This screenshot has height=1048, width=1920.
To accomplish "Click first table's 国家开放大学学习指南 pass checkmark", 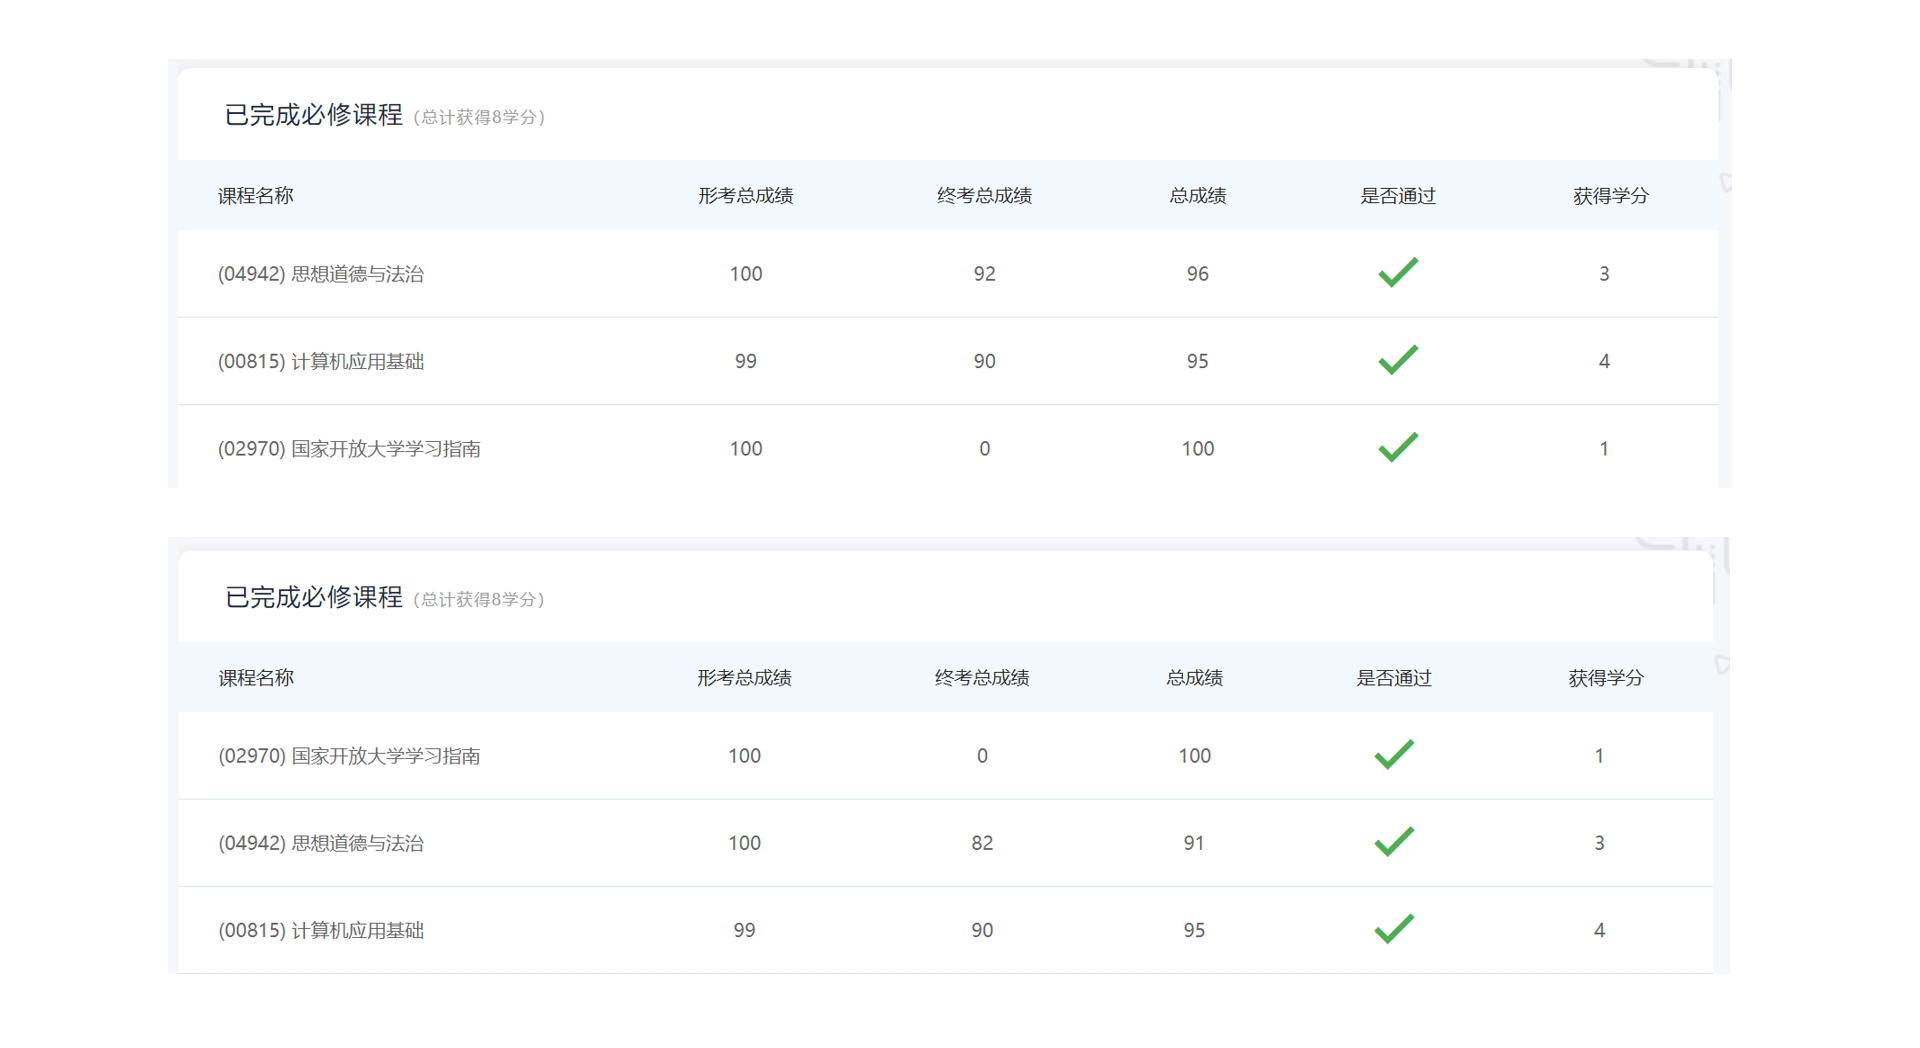I will (1398, 447).
